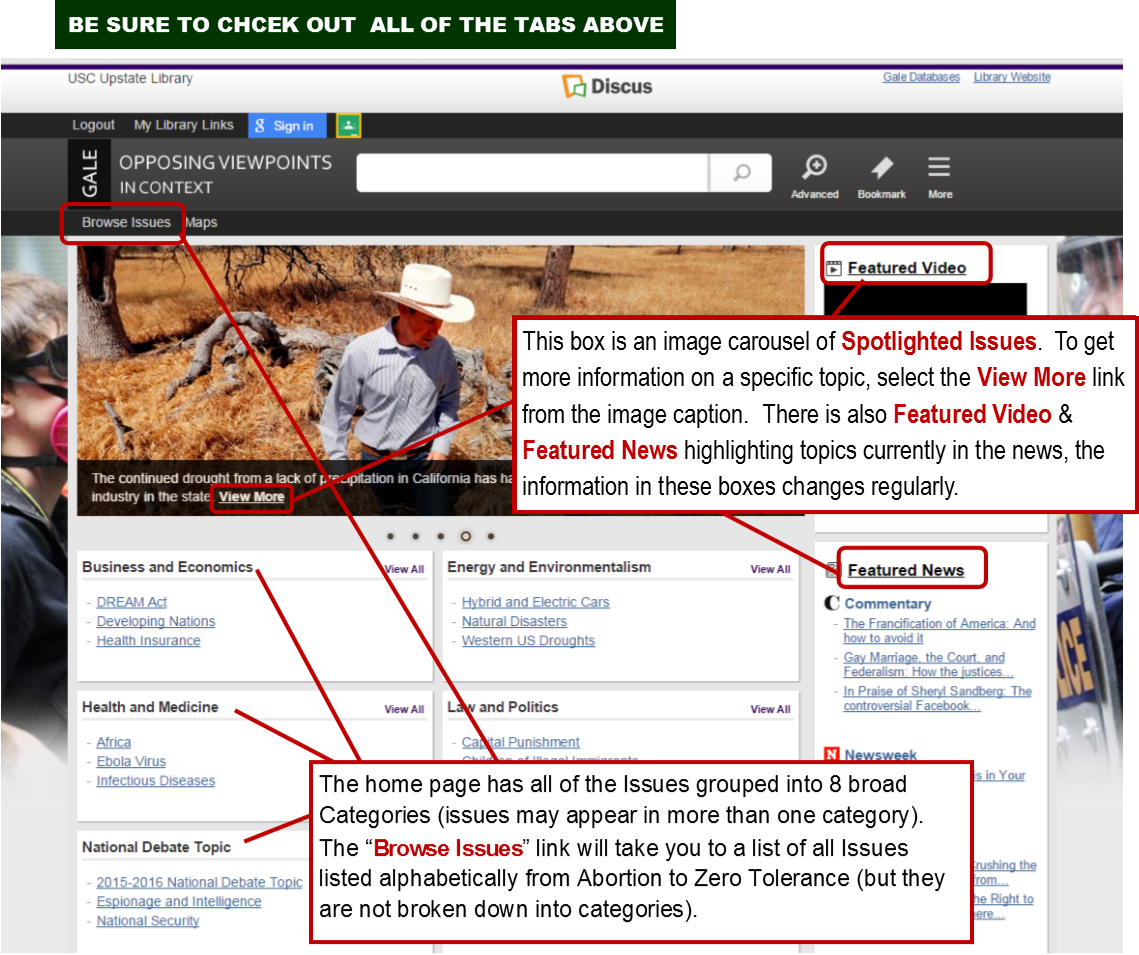Click the Law and Politics heading
1139x955 pixels.
tap(503, 707)
